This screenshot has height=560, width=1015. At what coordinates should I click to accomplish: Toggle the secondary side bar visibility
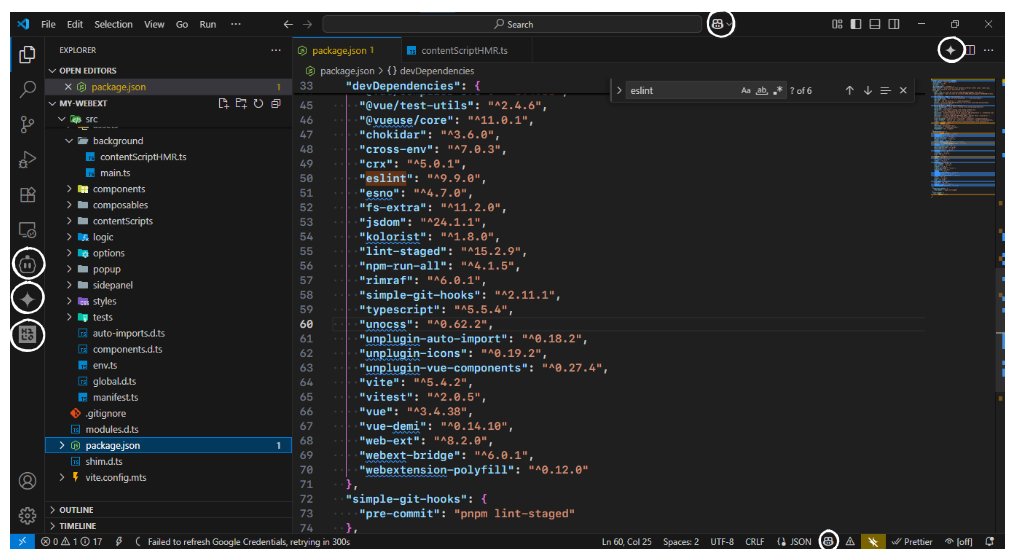894,24
